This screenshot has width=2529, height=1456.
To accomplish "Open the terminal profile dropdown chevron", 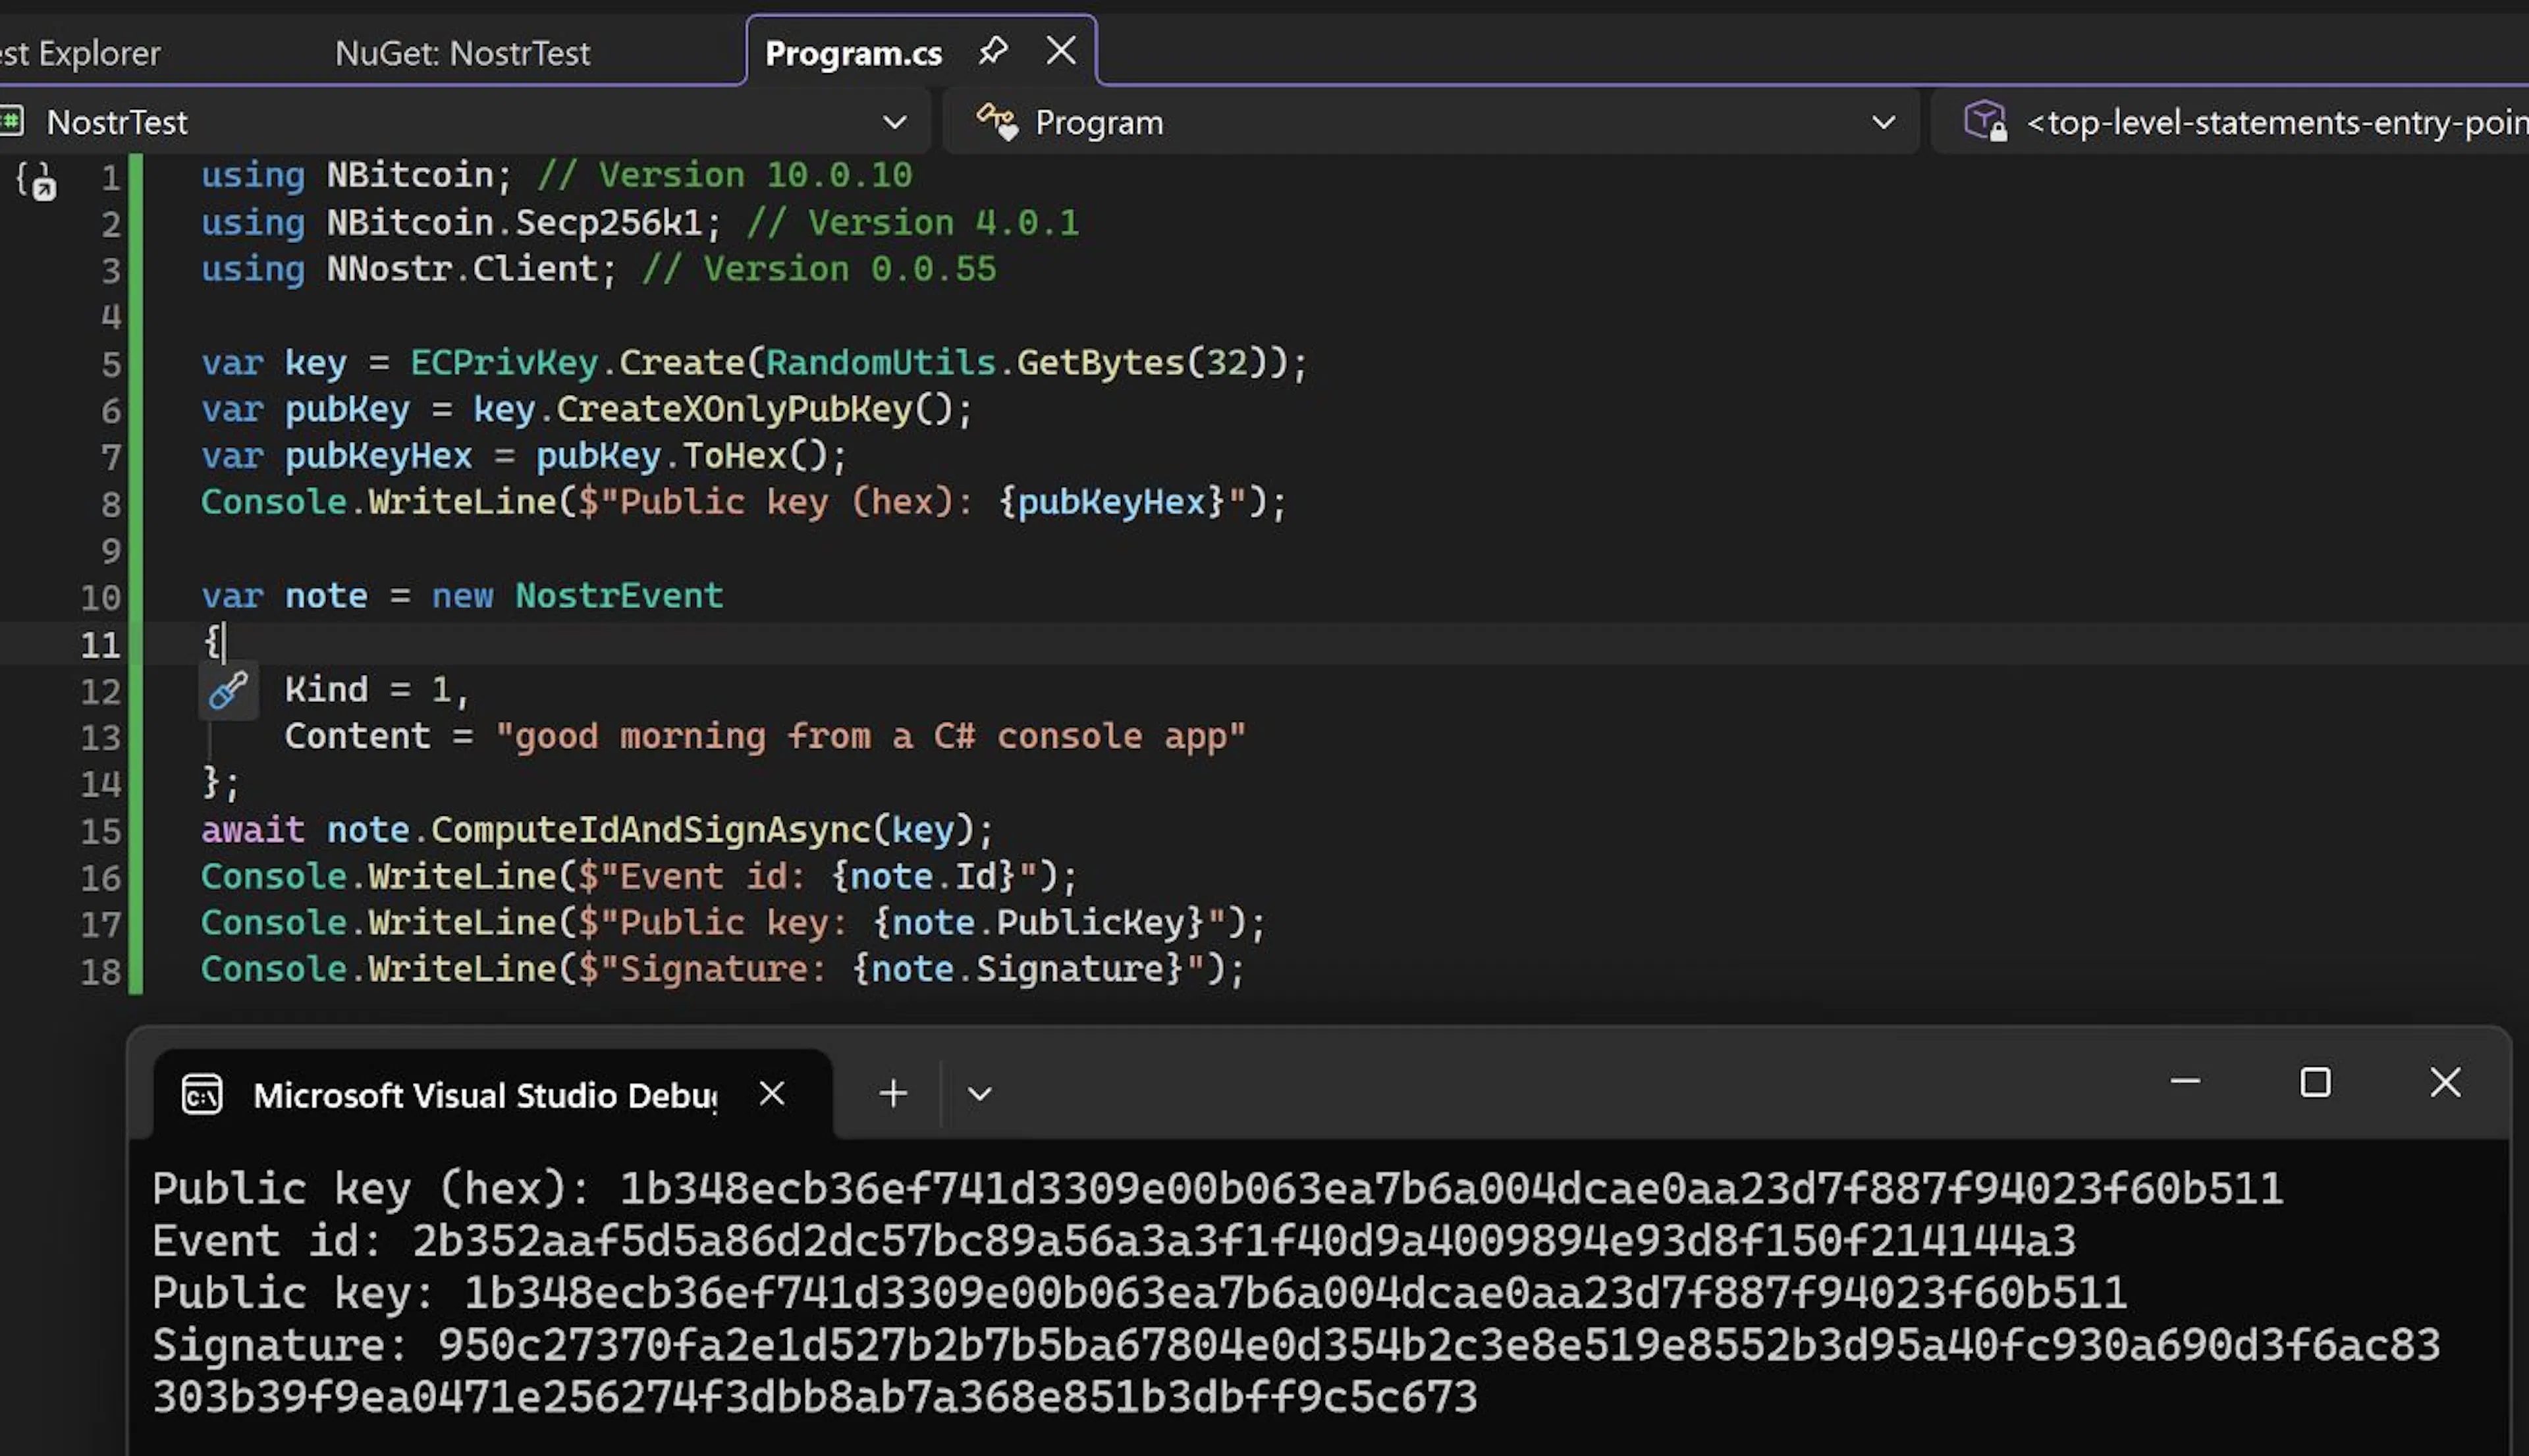I will coord(980,1094).
